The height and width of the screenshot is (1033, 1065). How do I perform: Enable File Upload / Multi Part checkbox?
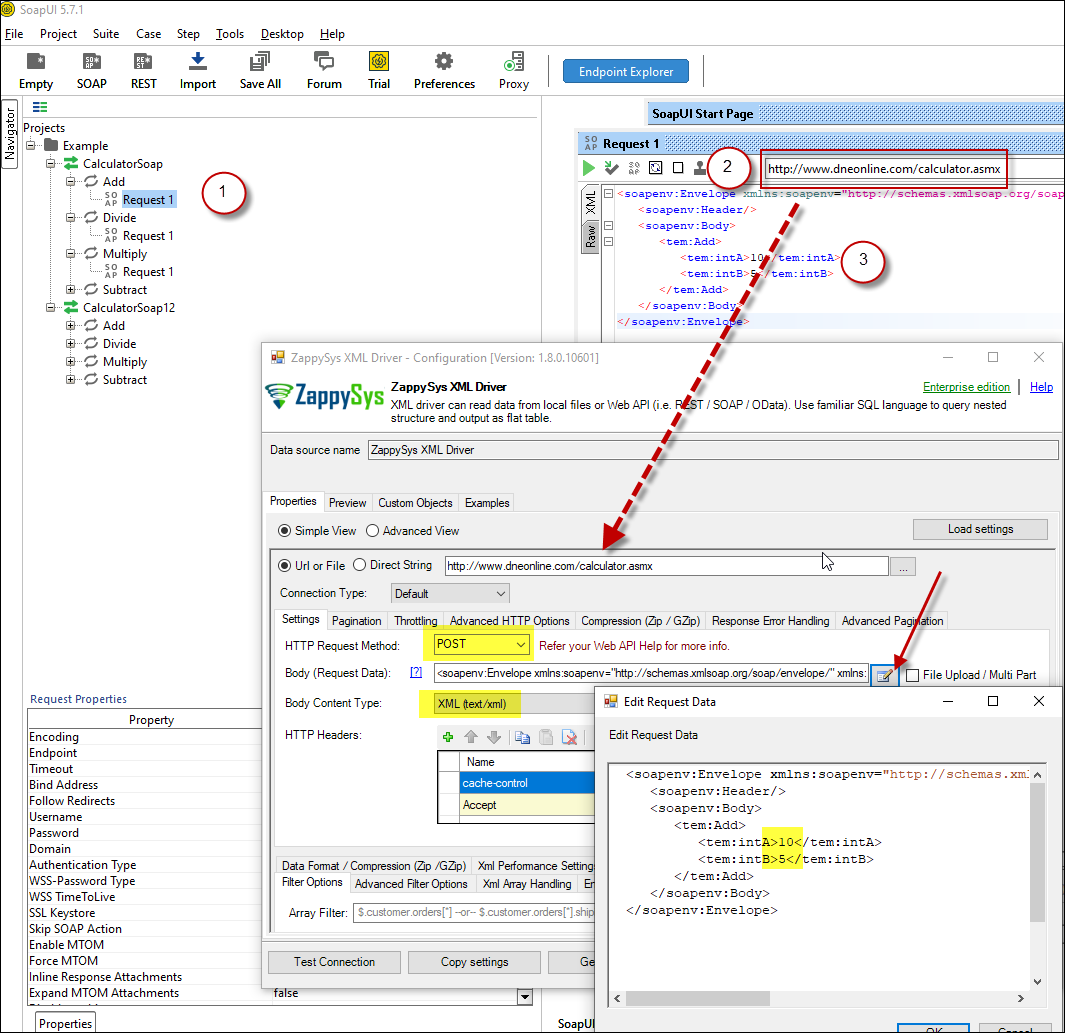pos(913,675)
